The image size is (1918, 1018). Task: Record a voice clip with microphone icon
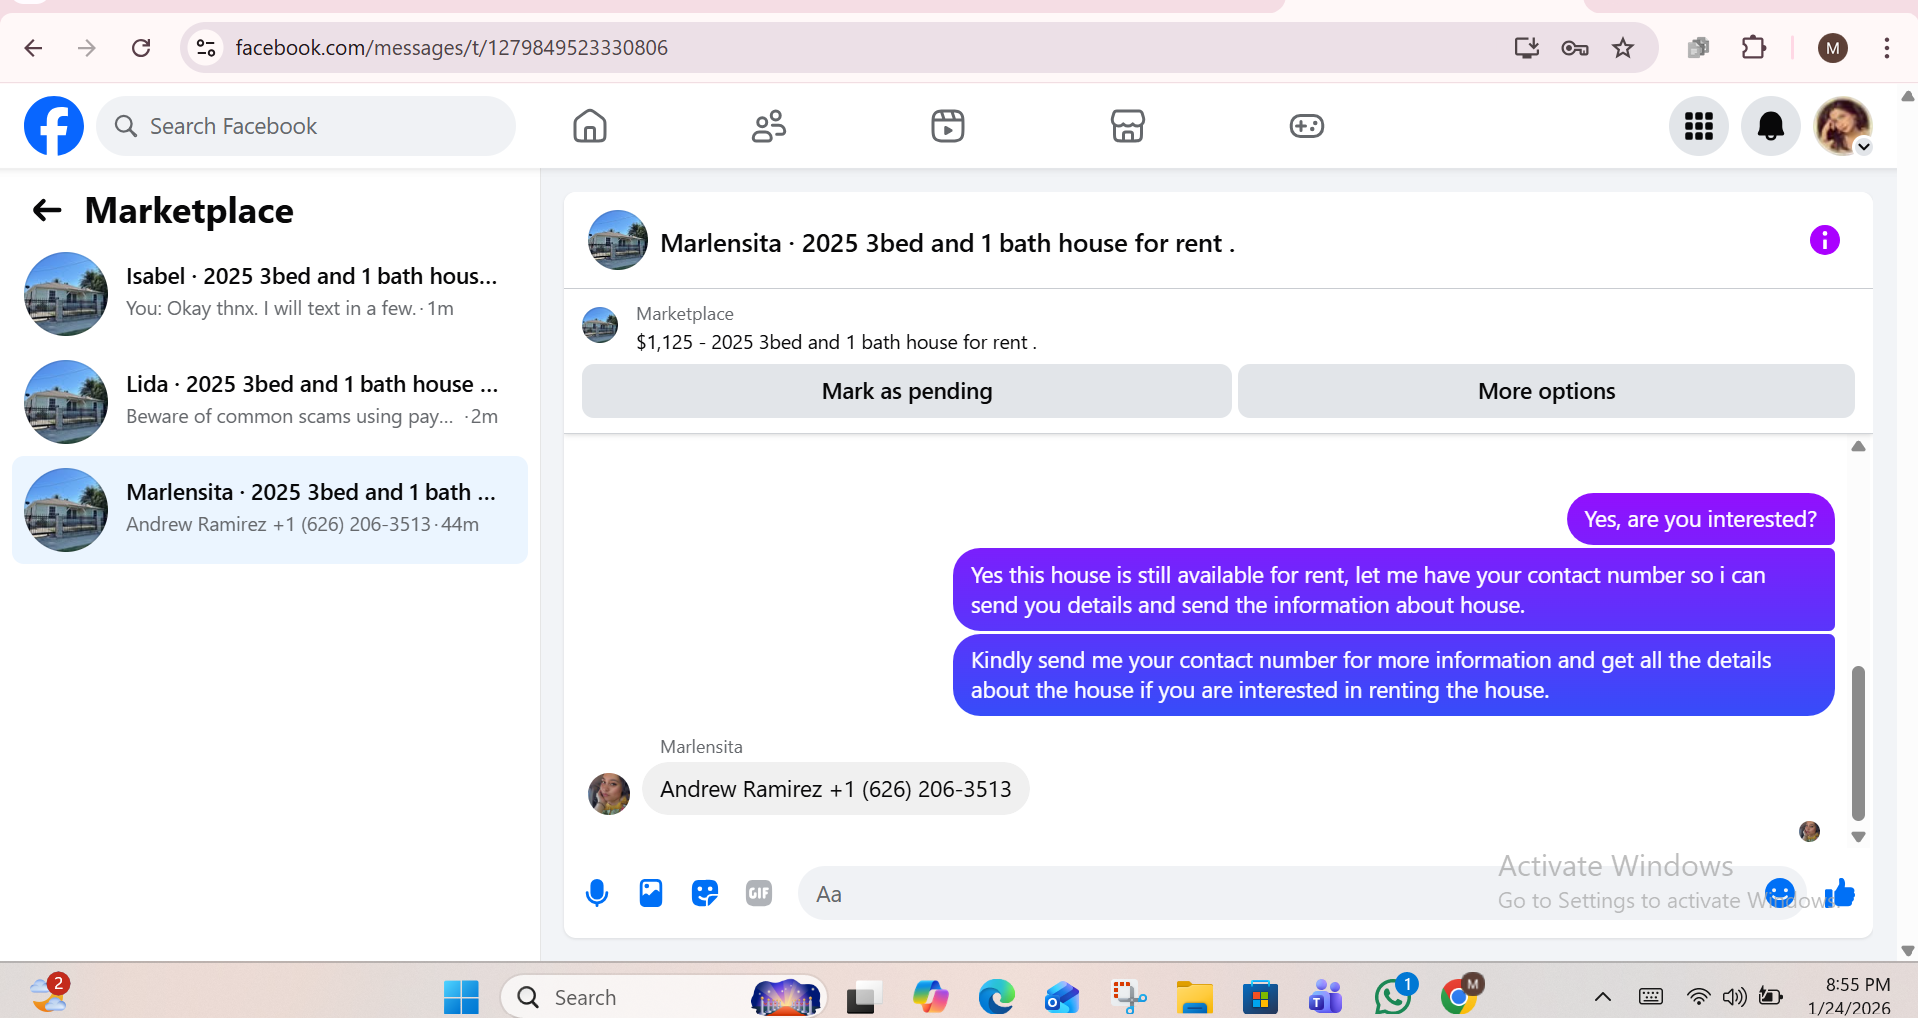point(597,893)
